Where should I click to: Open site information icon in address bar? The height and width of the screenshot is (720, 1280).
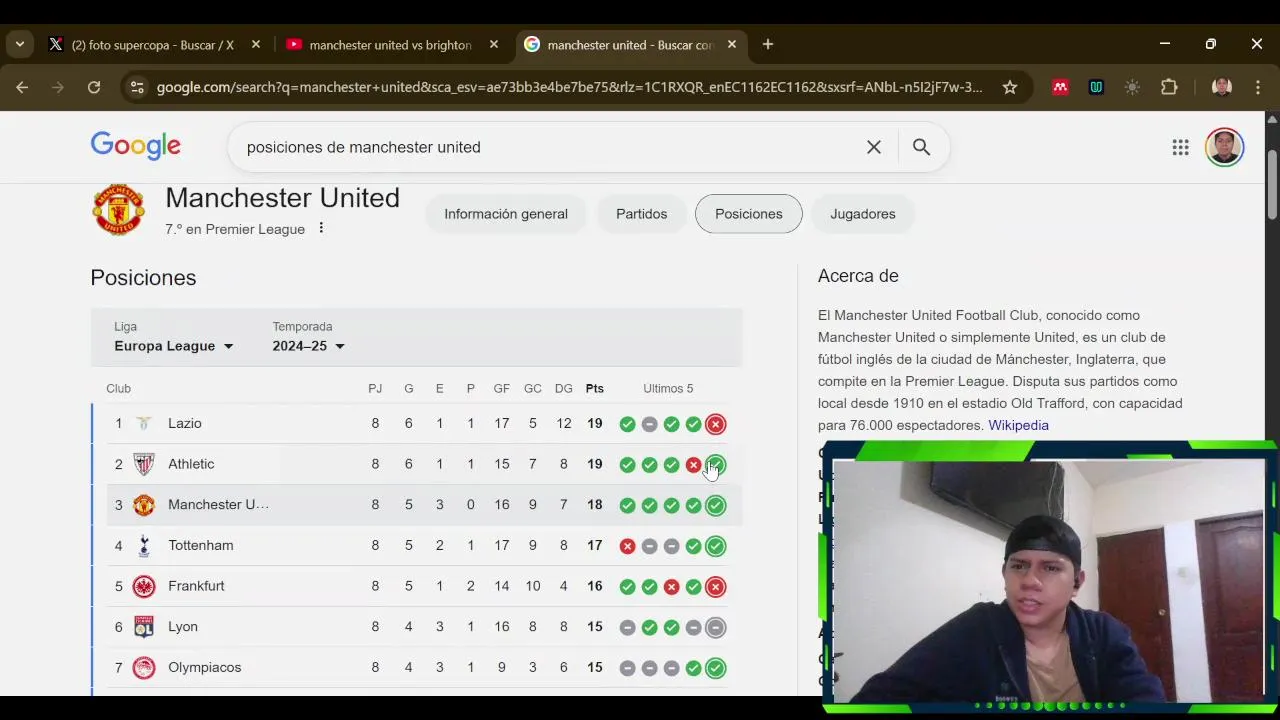[x=137, y=87]
